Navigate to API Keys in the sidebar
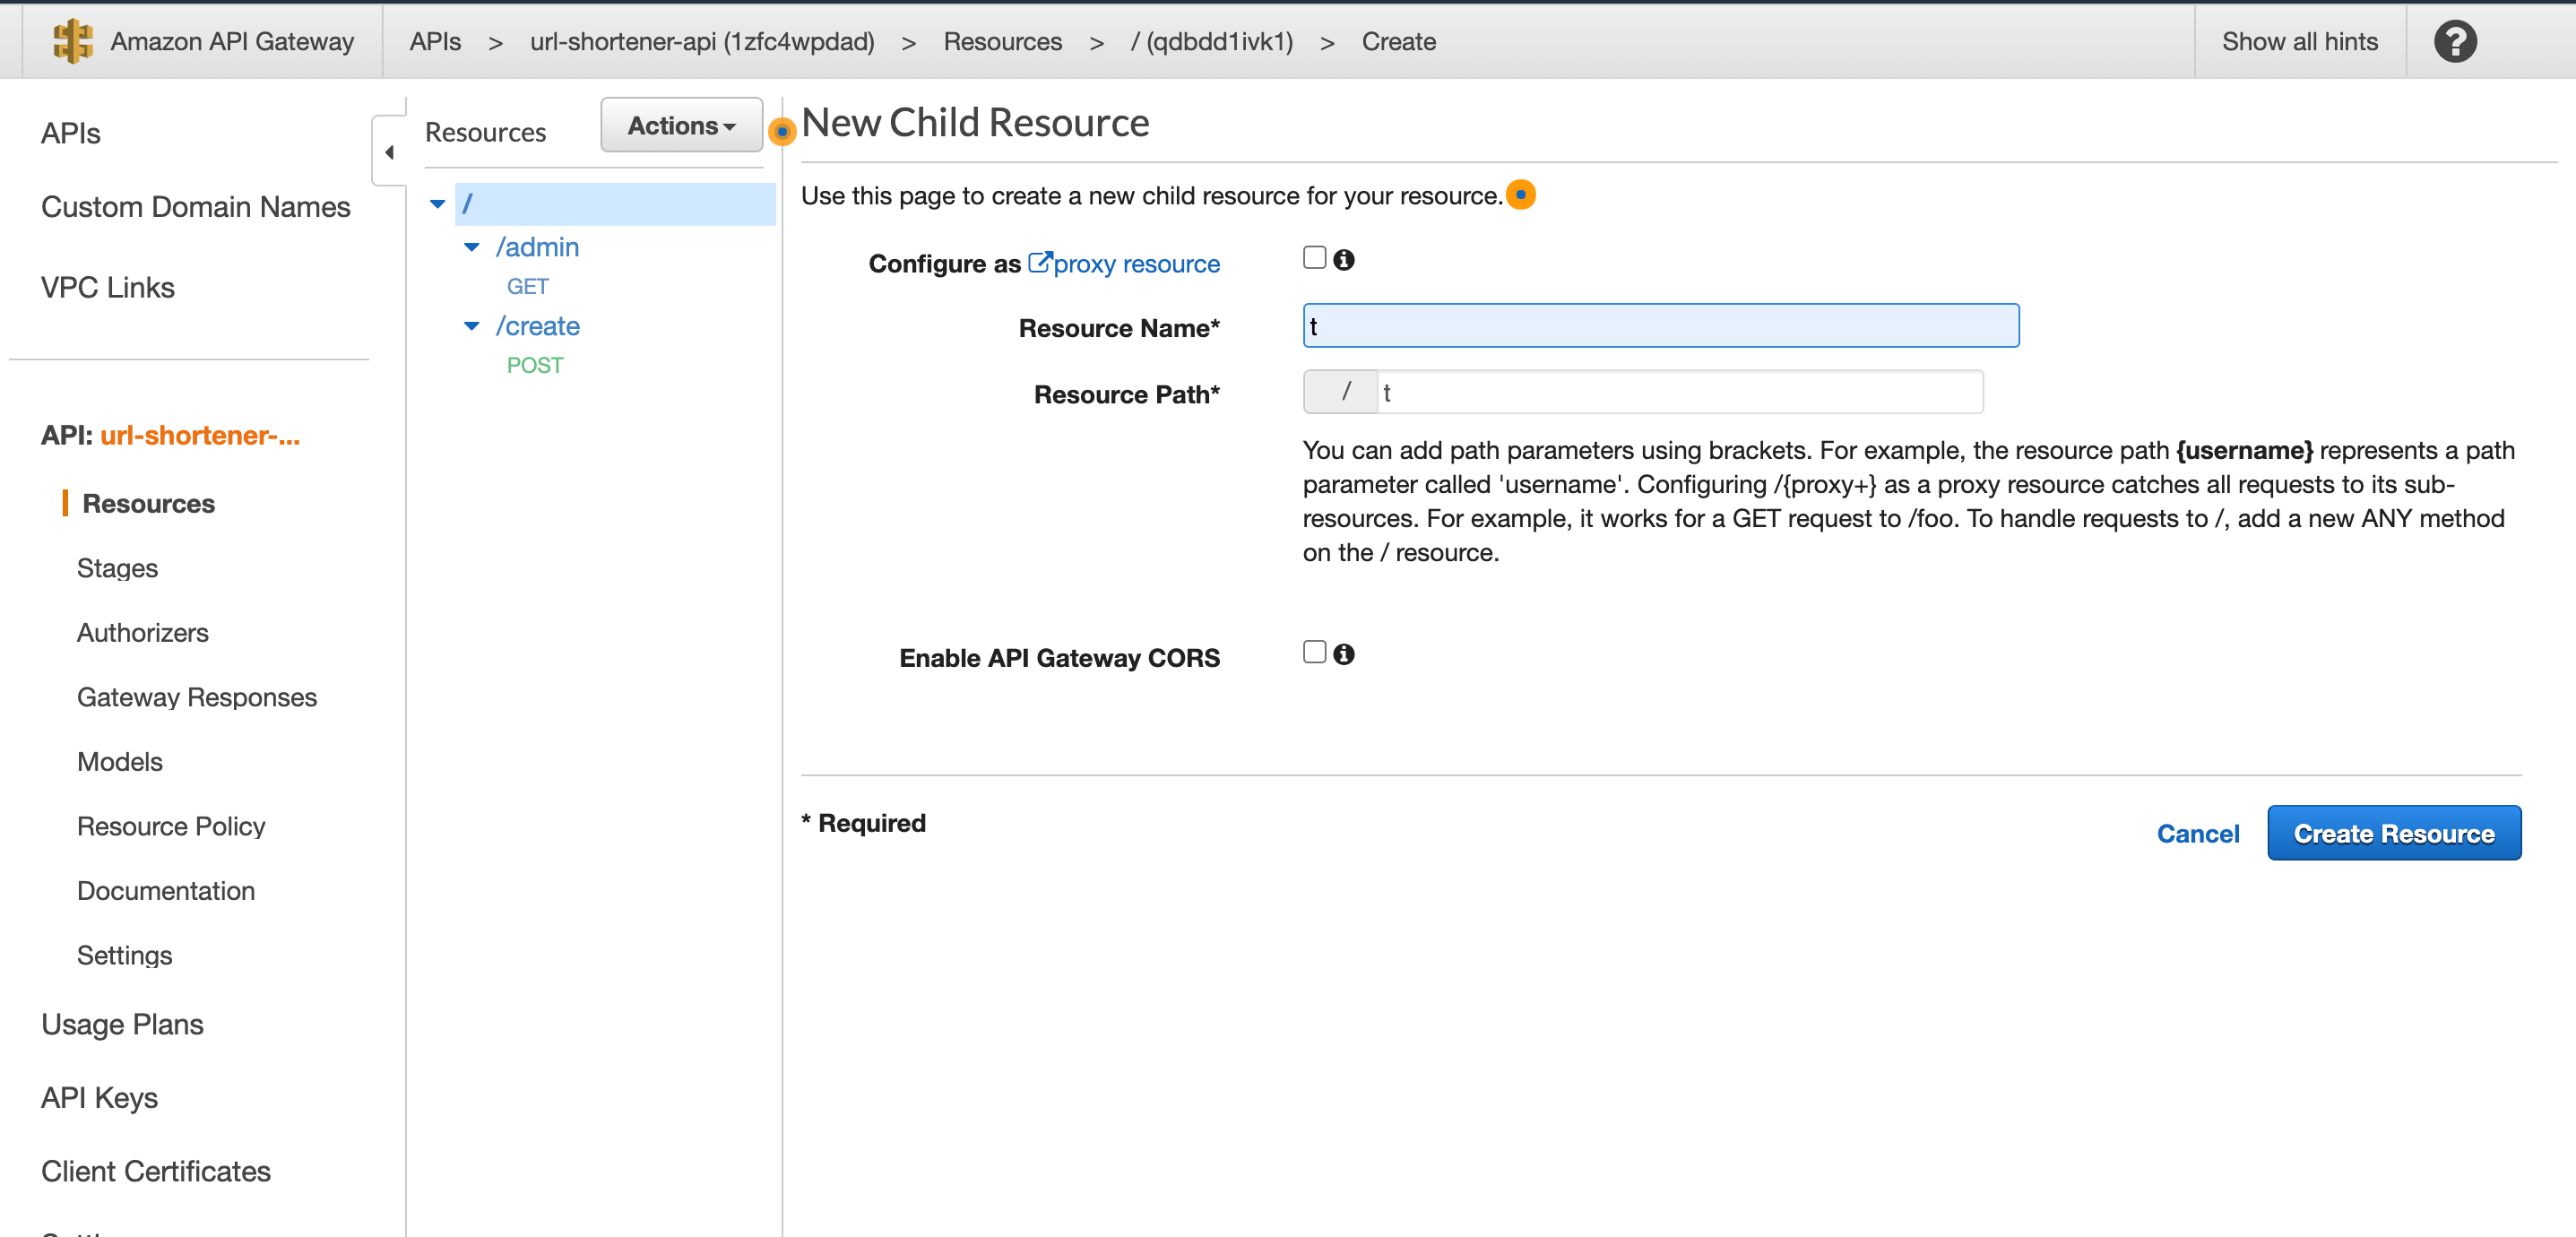 coord(99,1097)
